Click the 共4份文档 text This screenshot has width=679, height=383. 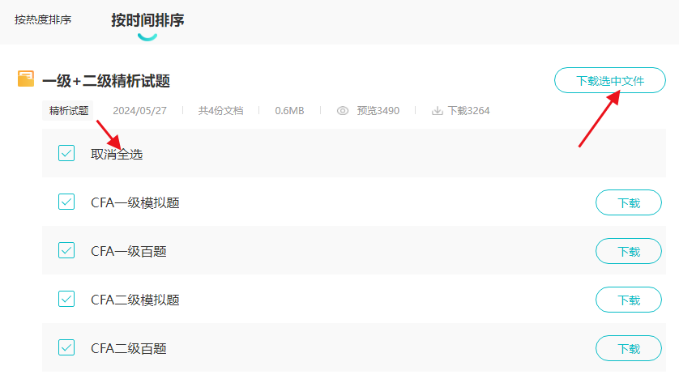(x=220, y=111)
